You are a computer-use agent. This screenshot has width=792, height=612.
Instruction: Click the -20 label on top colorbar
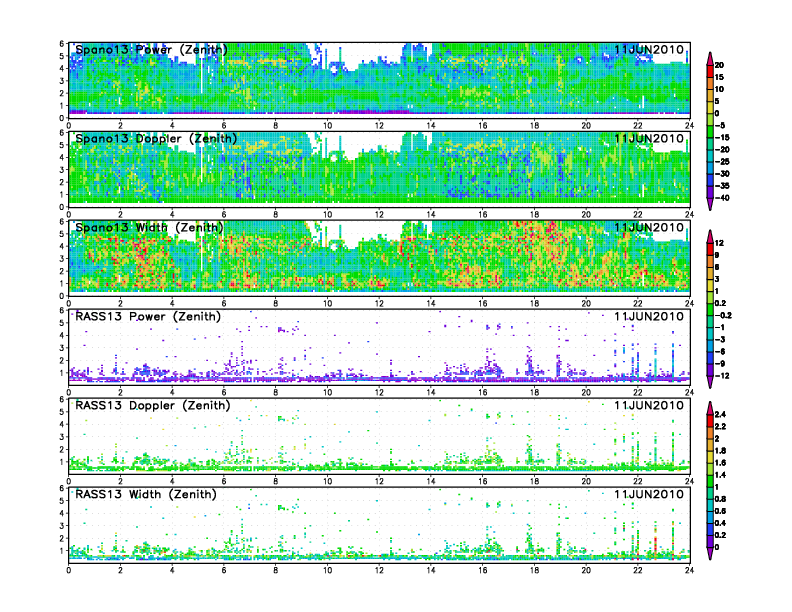(x=722, y=149)
